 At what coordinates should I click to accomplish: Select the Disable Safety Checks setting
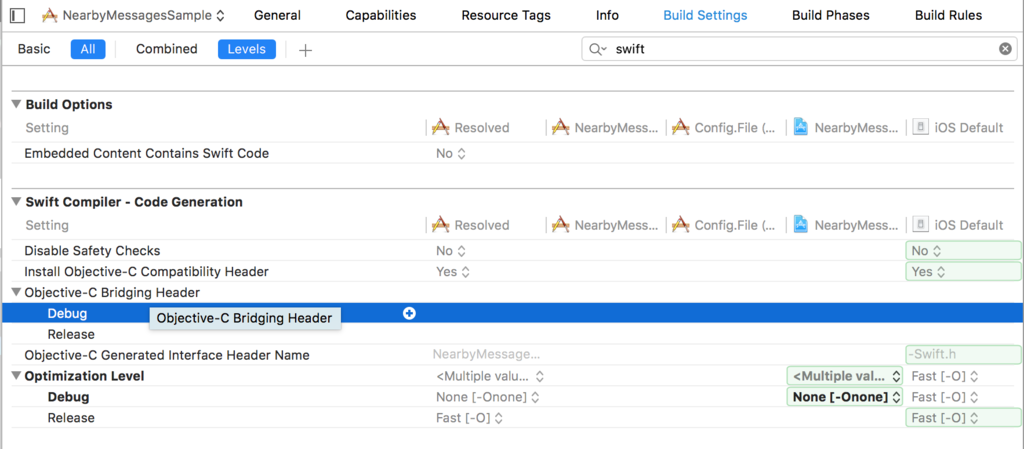92,251
